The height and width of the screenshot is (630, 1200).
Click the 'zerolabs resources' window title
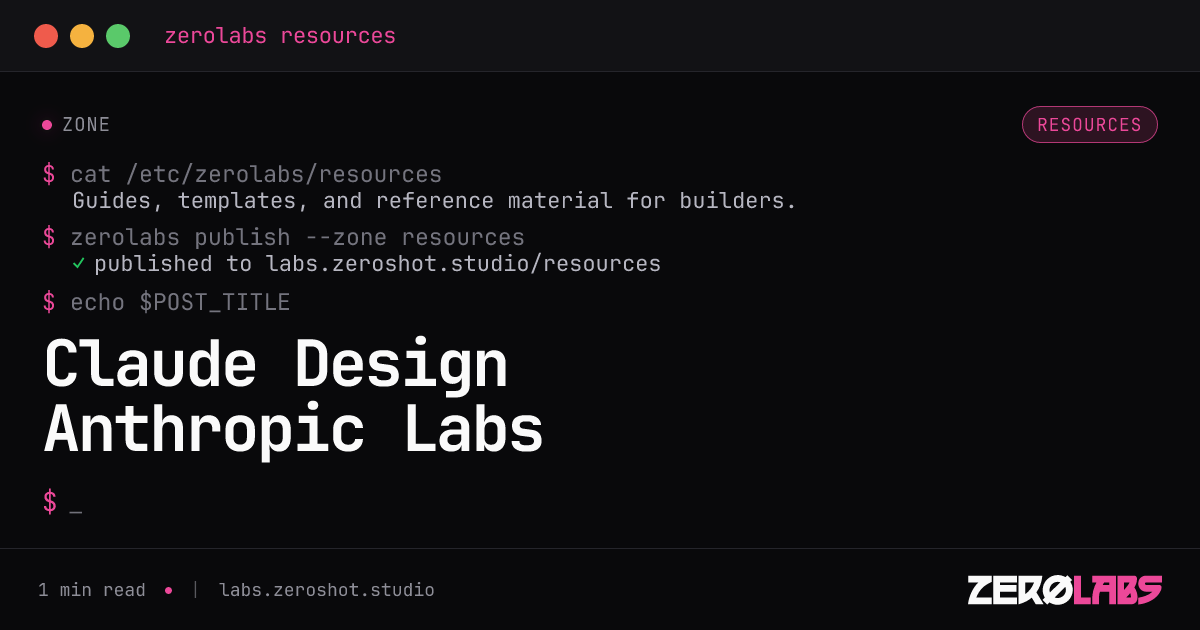280,36
